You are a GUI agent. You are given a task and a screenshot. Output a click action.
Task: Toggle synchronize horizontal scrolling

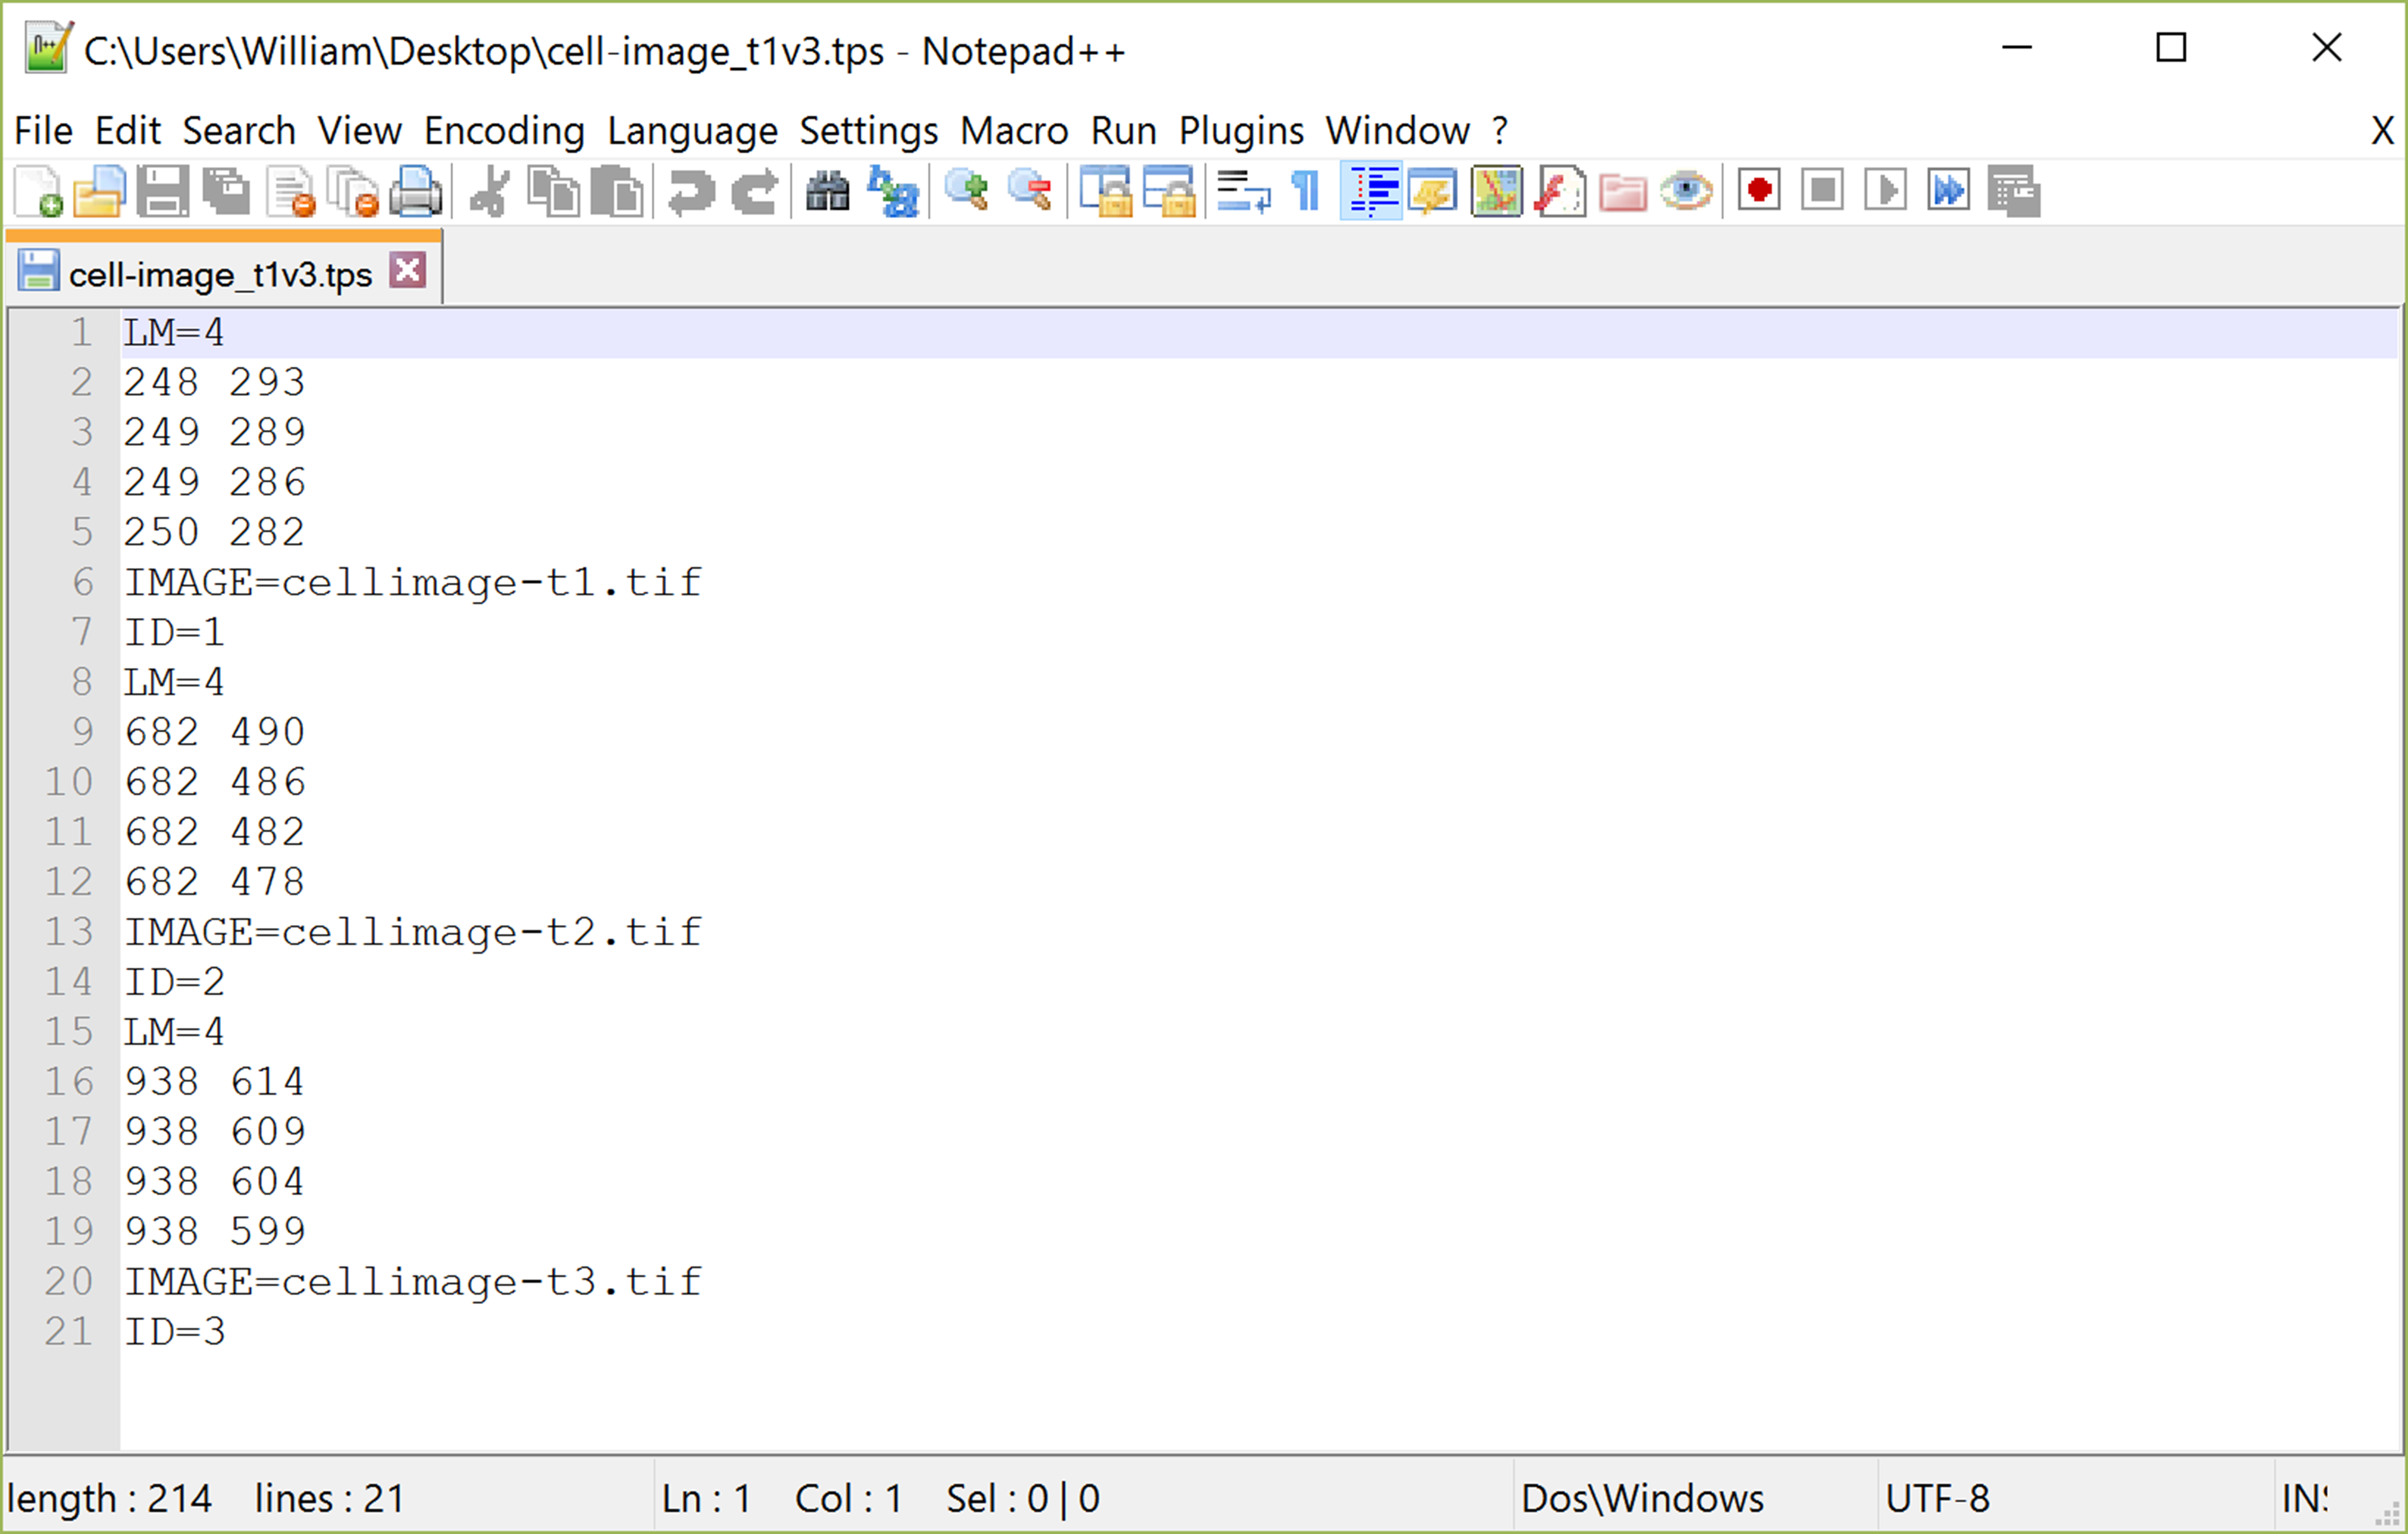click(1169, 191)
